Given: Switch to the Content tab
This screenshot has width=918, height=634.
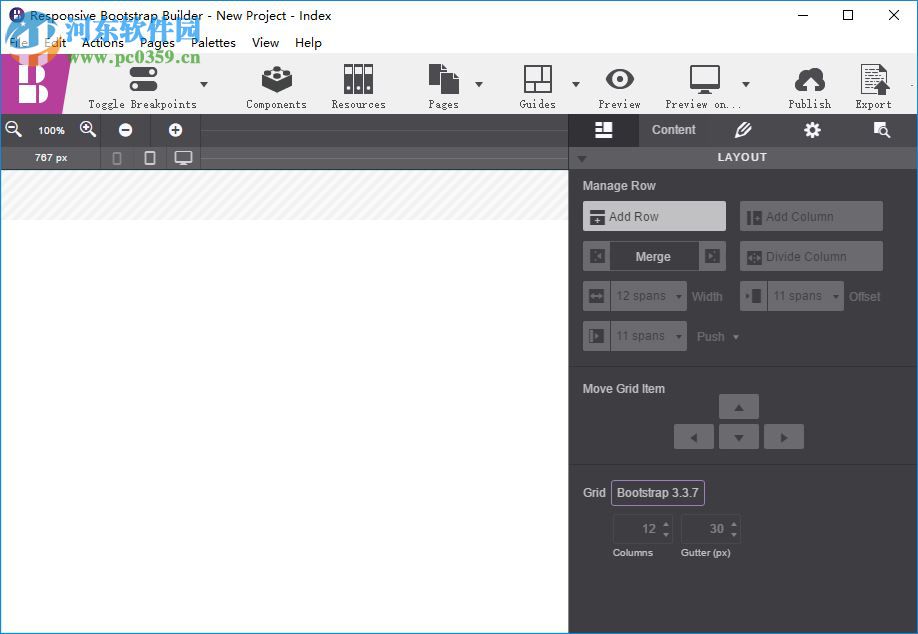Looking at the screenshot, I should click(x=673, y=130).
